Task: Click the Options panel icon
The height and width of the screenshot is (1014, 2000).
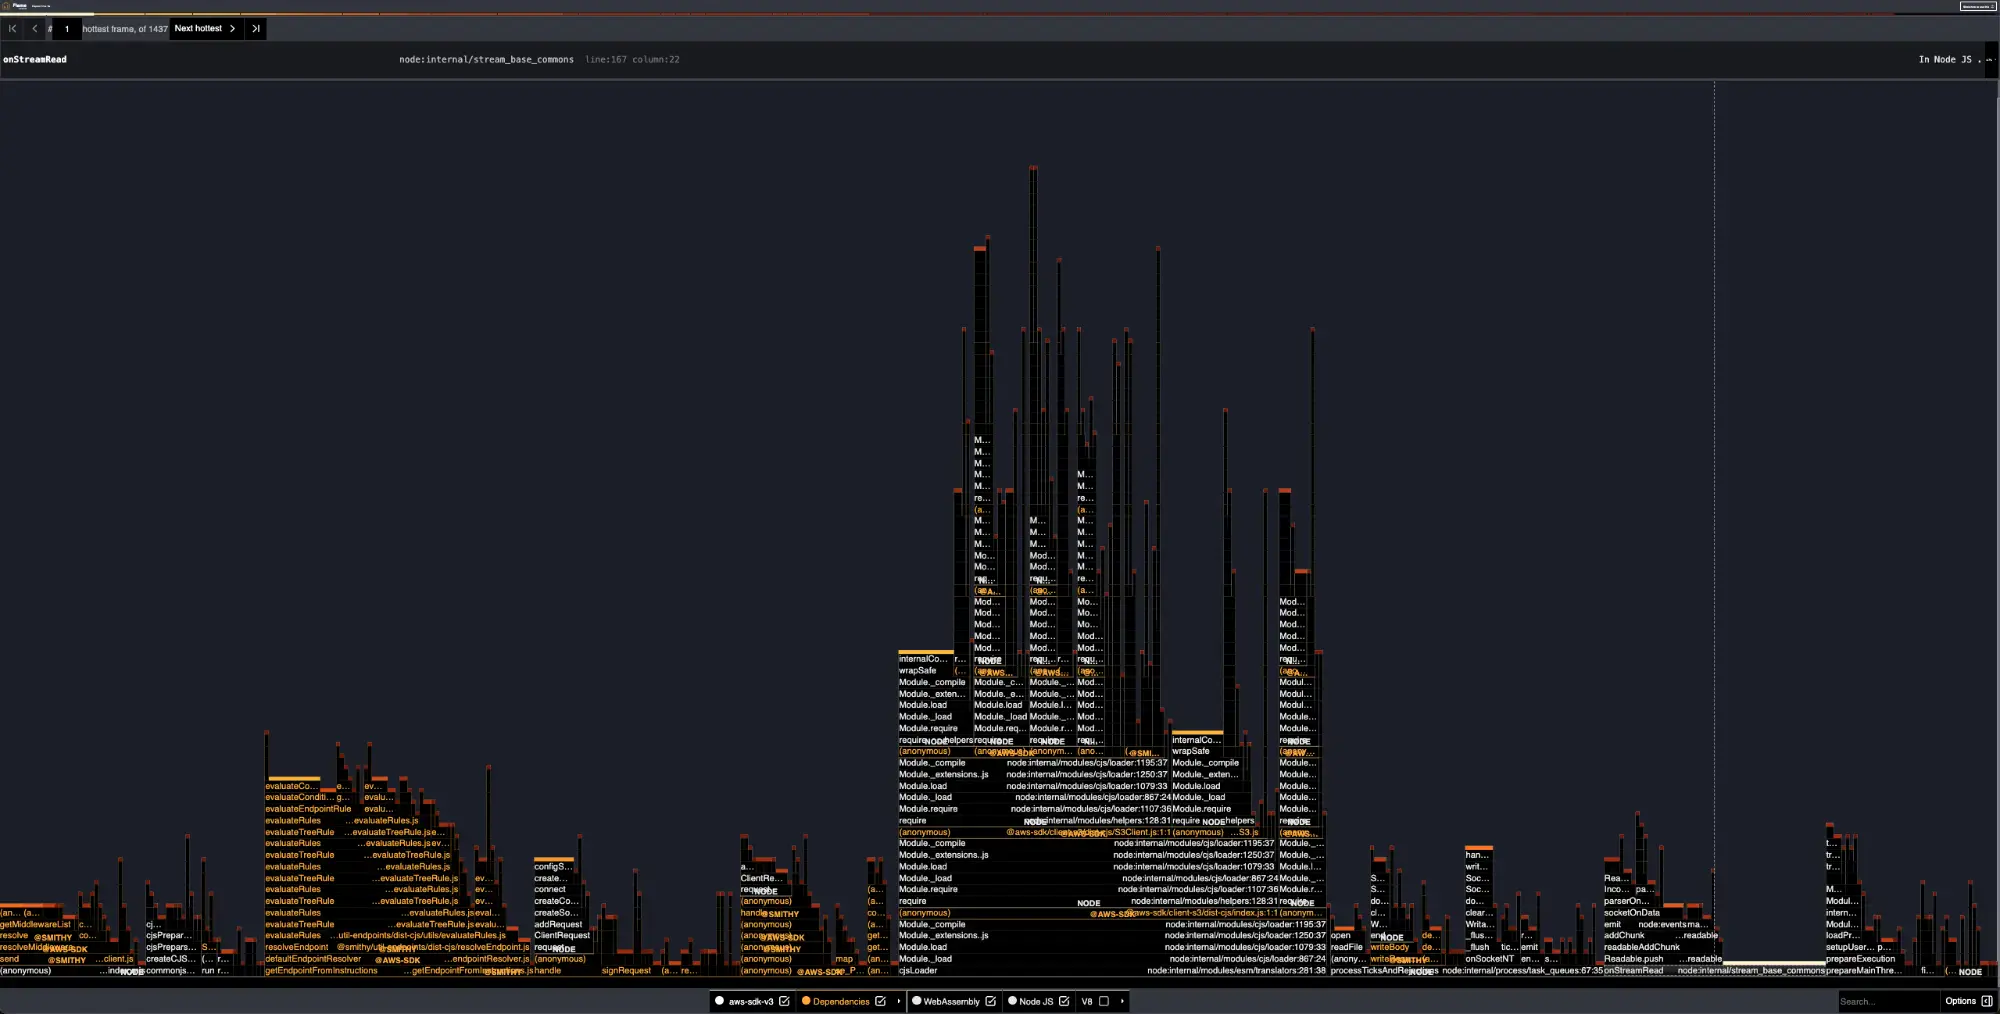Action: pos(1987,1001)
